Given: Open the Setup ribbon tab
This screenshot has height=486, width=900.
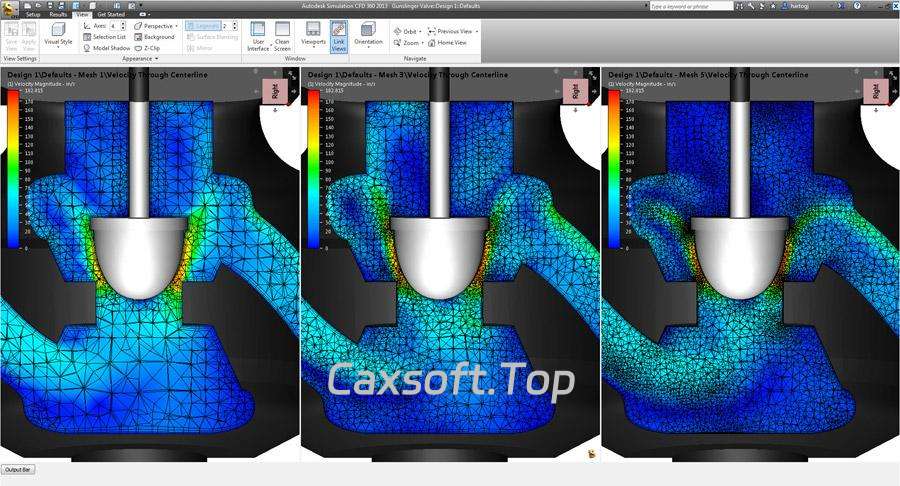Looking at the screenshot, I should [33, 15].
